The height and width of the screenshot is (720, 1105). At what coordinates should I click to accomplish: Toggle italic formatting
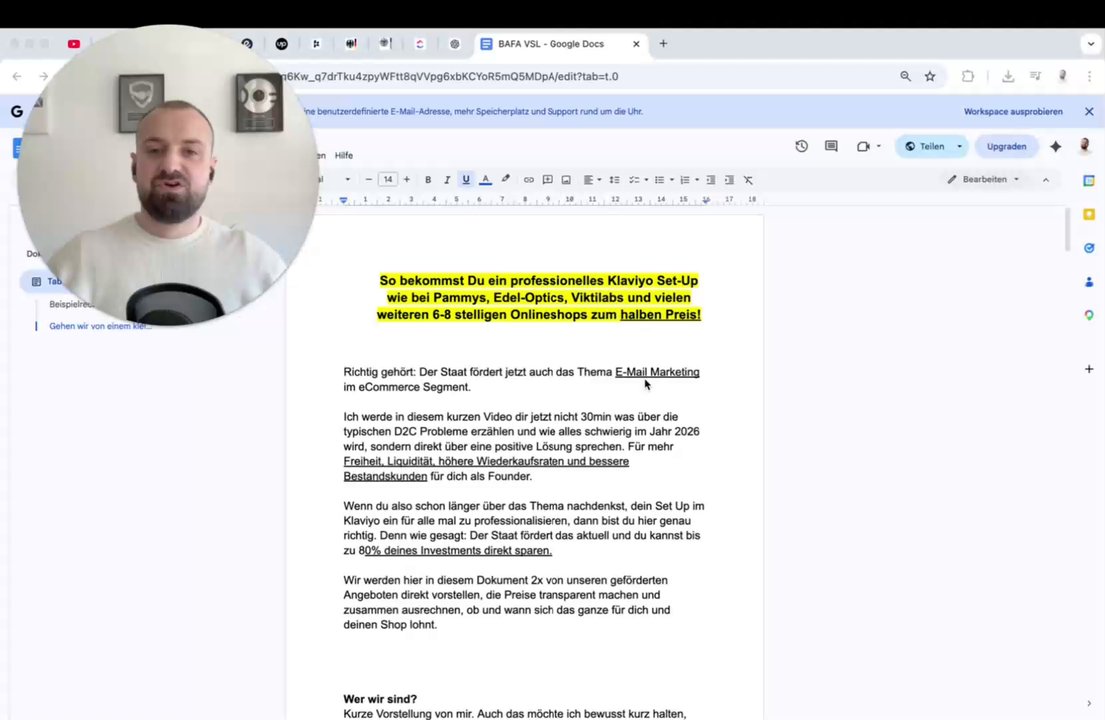[x=447, y=179]
